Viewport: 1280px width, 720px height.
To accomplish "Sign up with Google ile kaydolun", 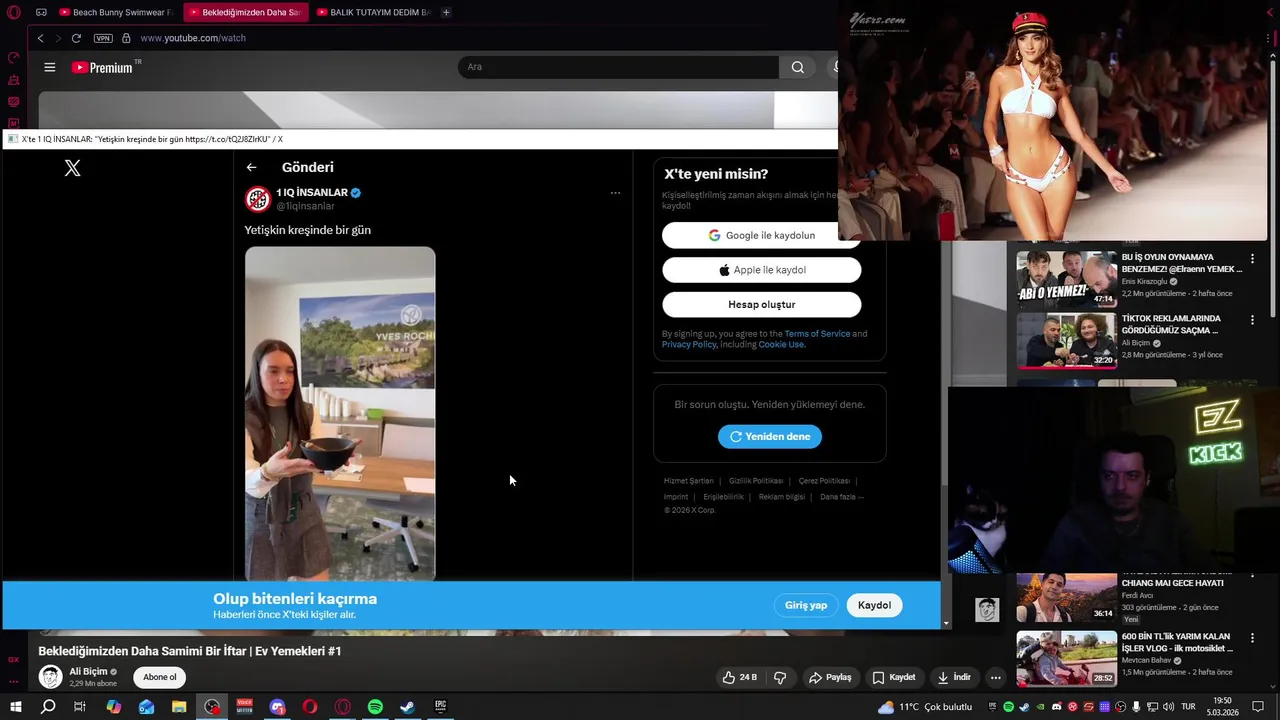I will 761,235.
